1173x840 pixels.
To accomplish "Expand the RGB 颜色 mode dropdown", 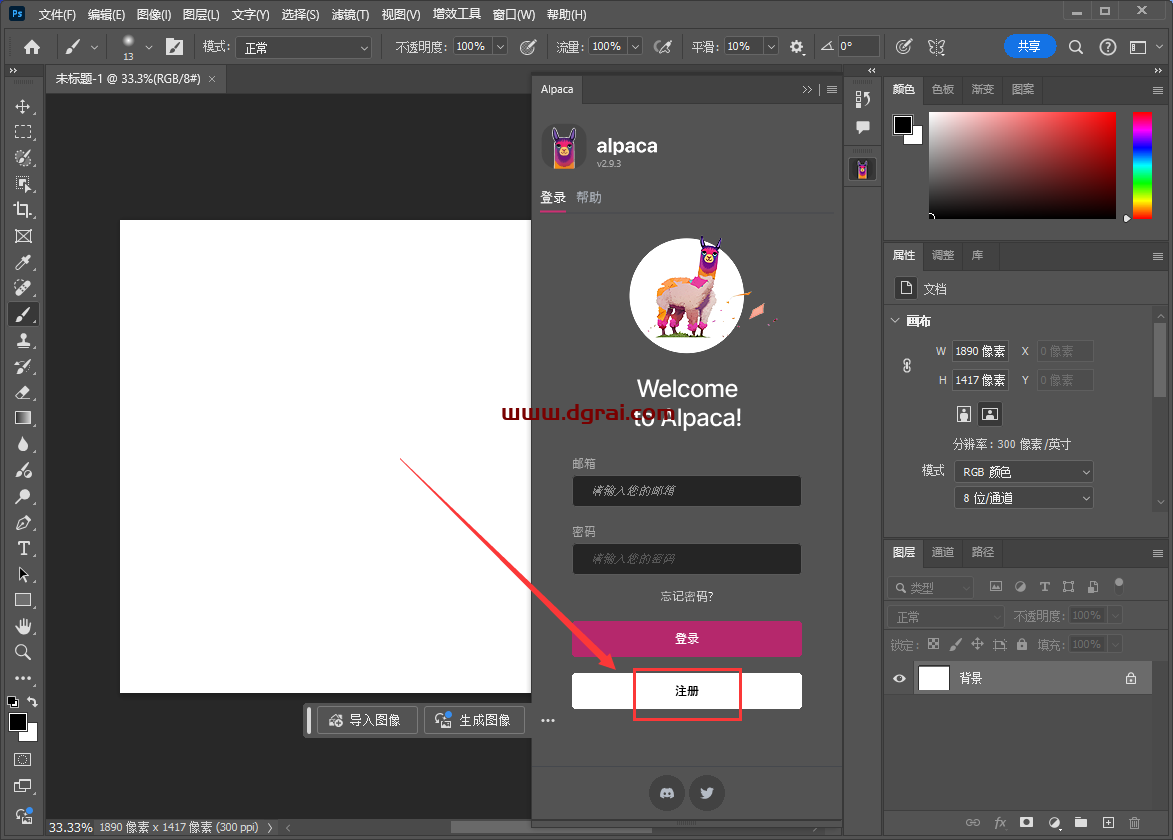I will click(x=1023, y=471).
